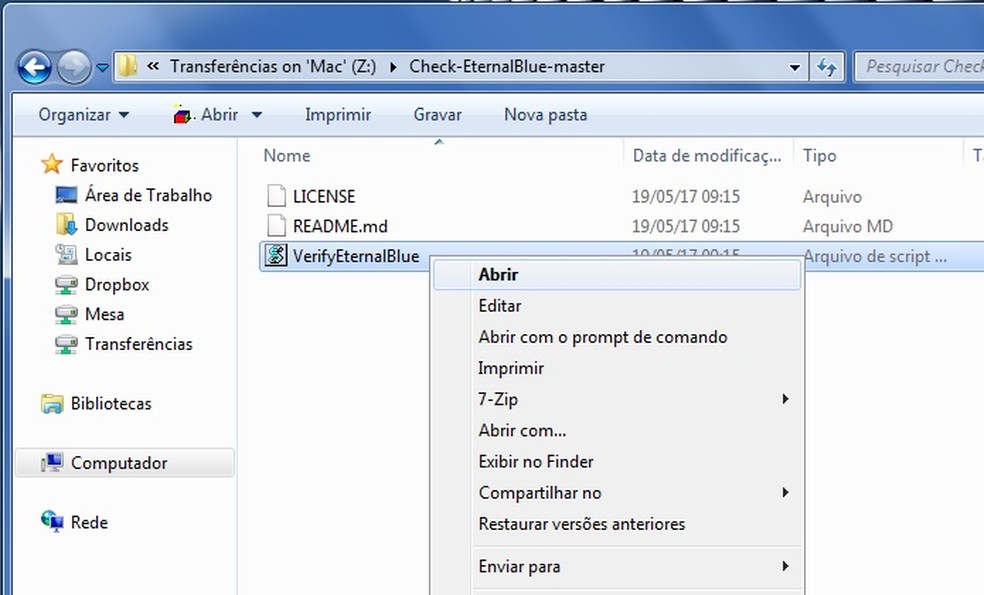The height and width of the screenshot is (595, 984).
Task: Open the address bar history dropdown arrow
Action: point(795,68)
